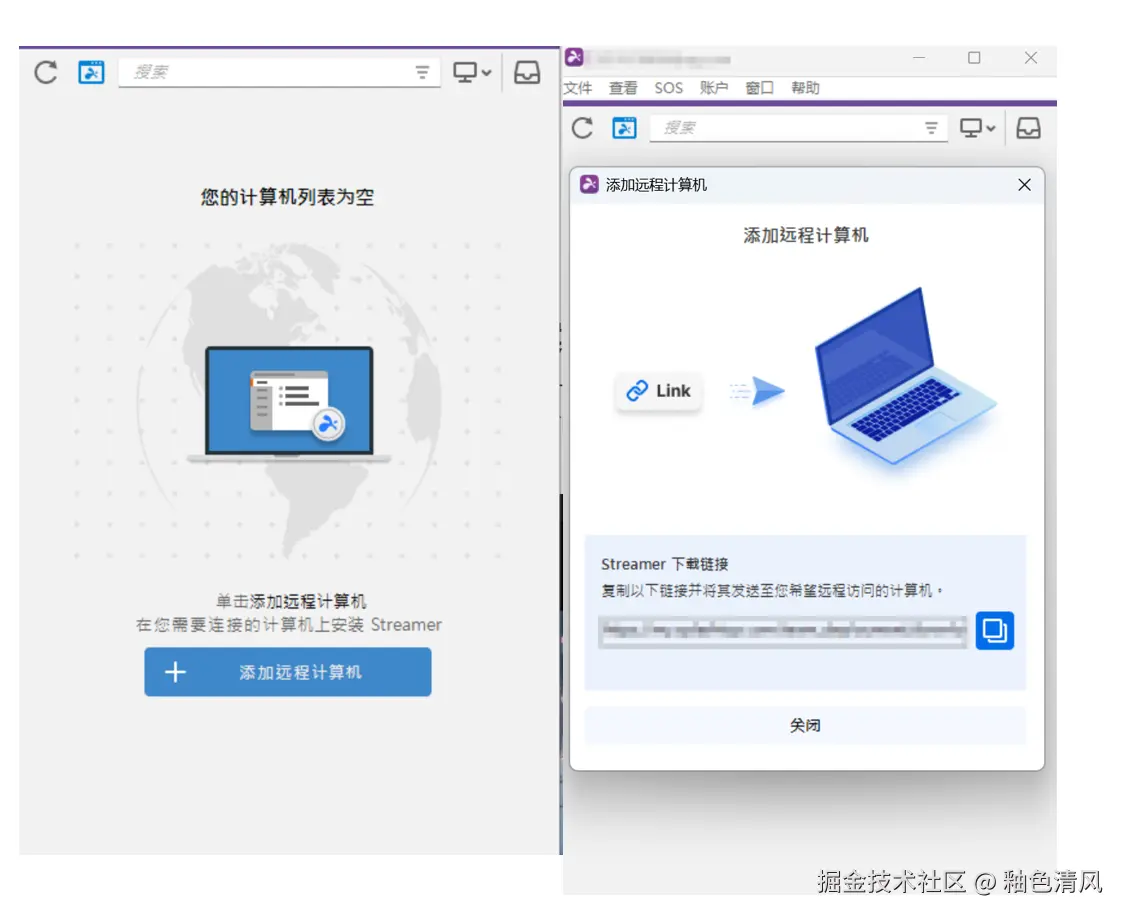Click the Link chip illustration
The image size is (1127, 920).
click(x=658, y=391)
